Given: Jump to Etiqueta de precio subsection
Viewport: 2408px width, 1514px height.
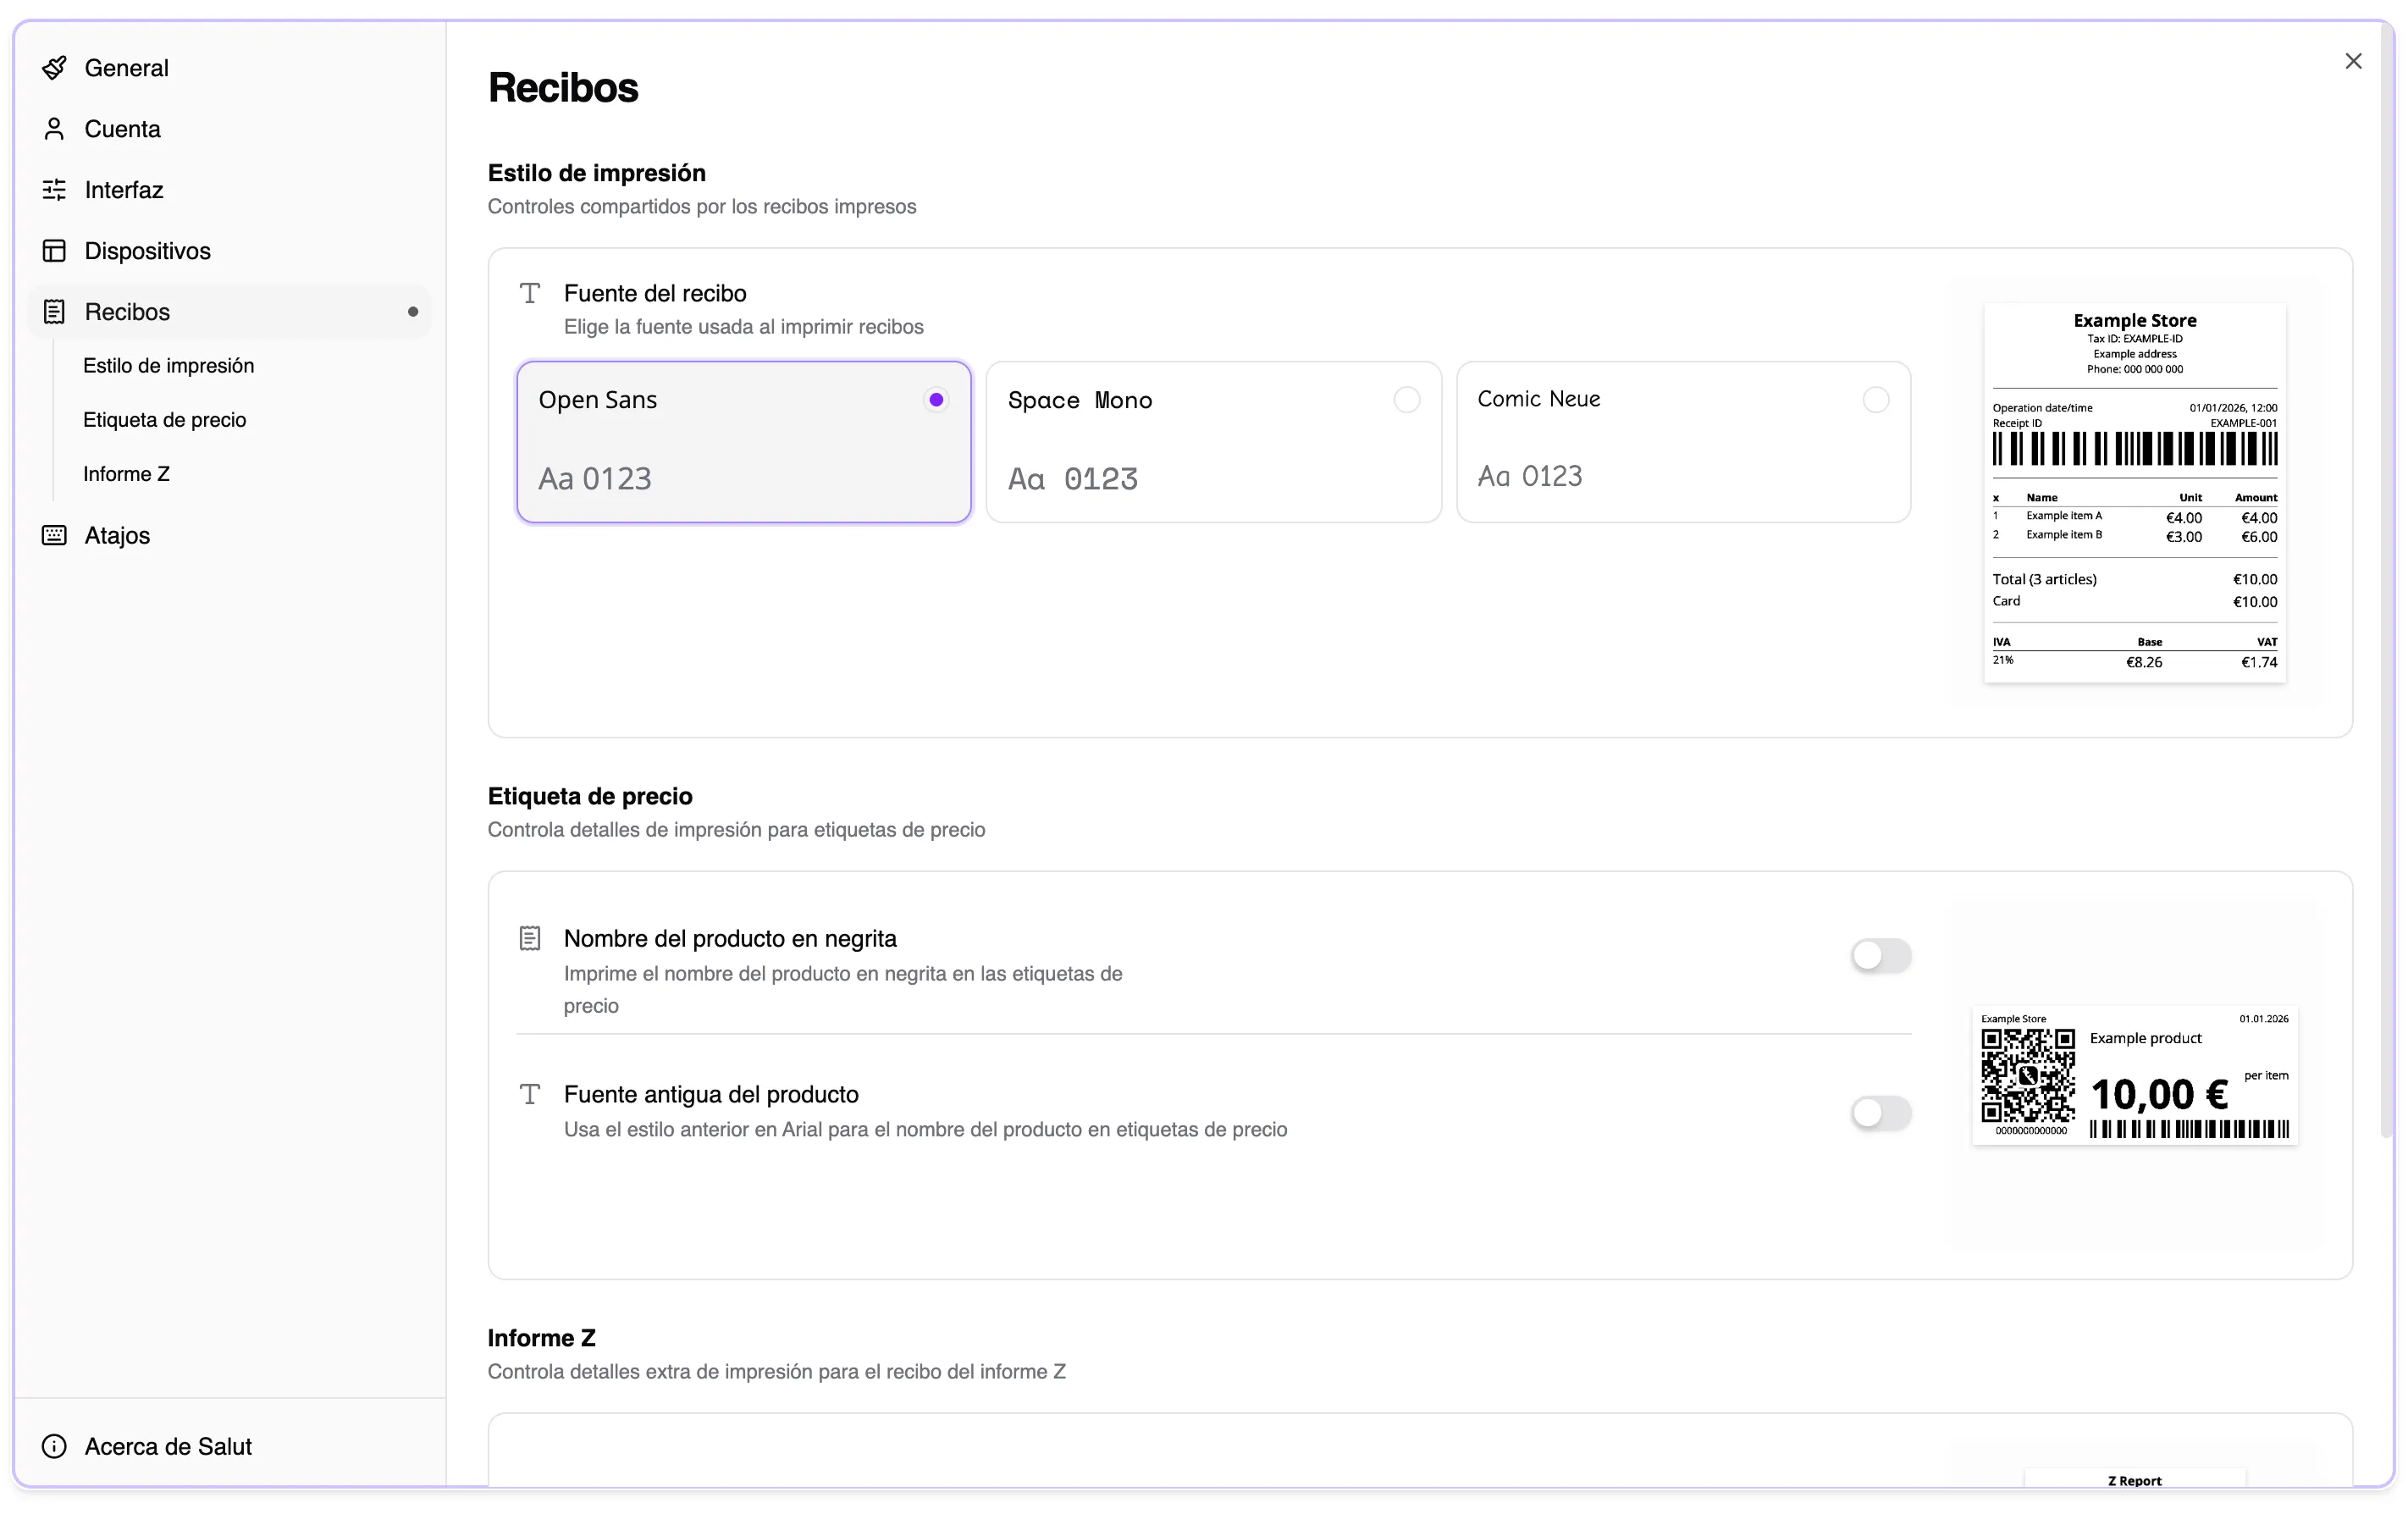Looking at the screenshot, I should 164,420.
